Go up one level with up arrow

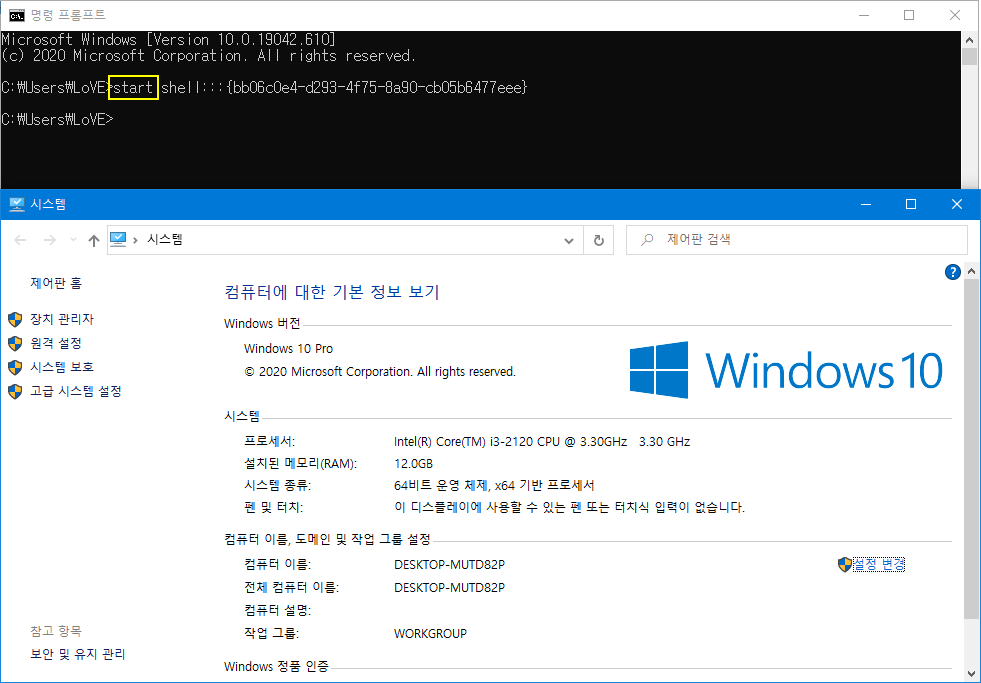tap(94, 240)
